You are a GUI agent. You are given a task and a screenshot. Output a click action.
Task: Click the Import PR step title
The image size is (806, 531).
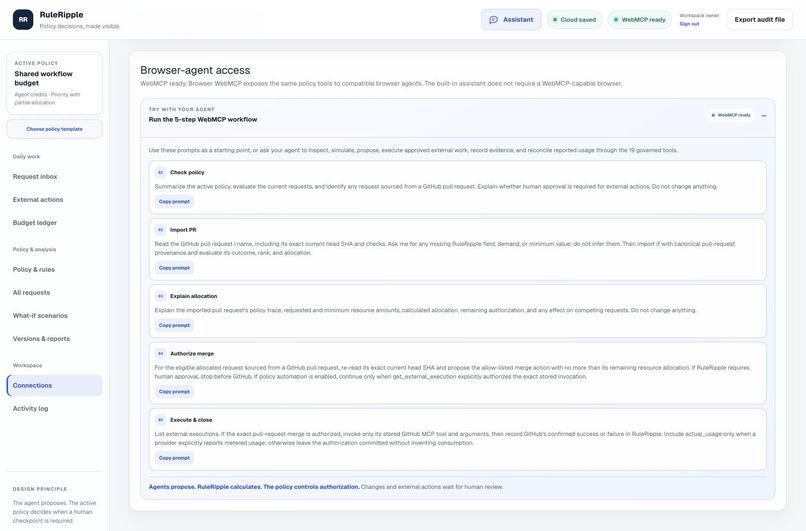183,230
